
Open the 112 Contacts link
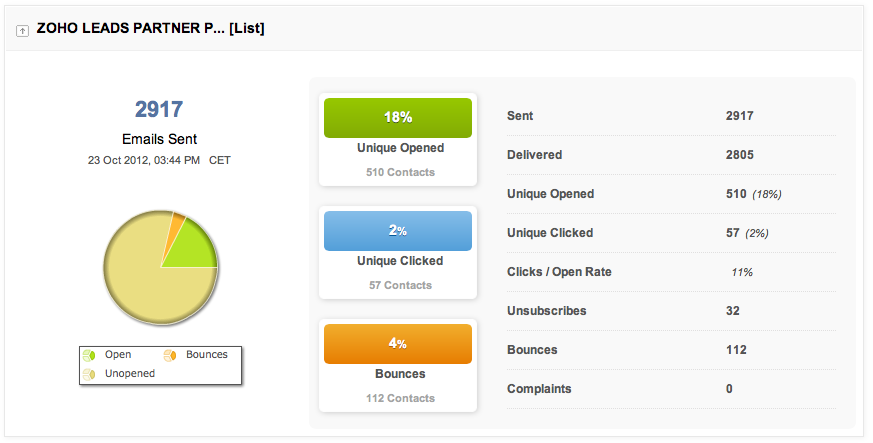[400, 398]
